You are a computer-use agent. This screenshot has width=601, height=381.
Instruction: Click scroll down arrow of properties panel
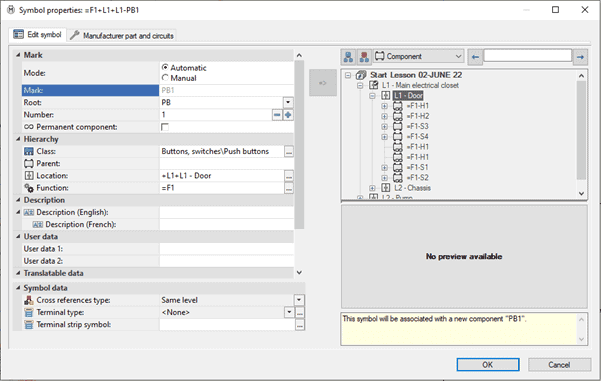[x=299, y=273]
